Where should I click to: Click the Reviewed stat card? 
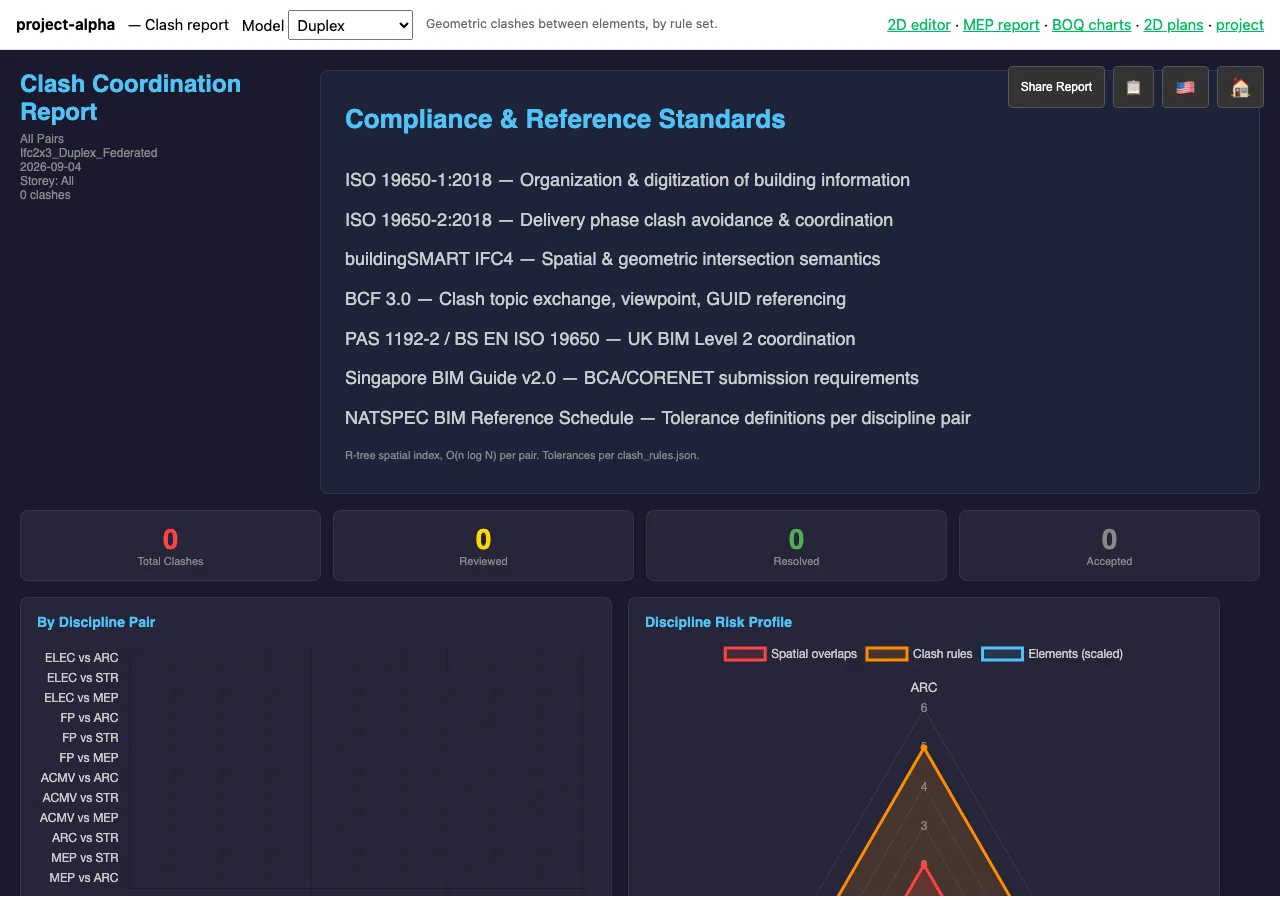point(483,546)
